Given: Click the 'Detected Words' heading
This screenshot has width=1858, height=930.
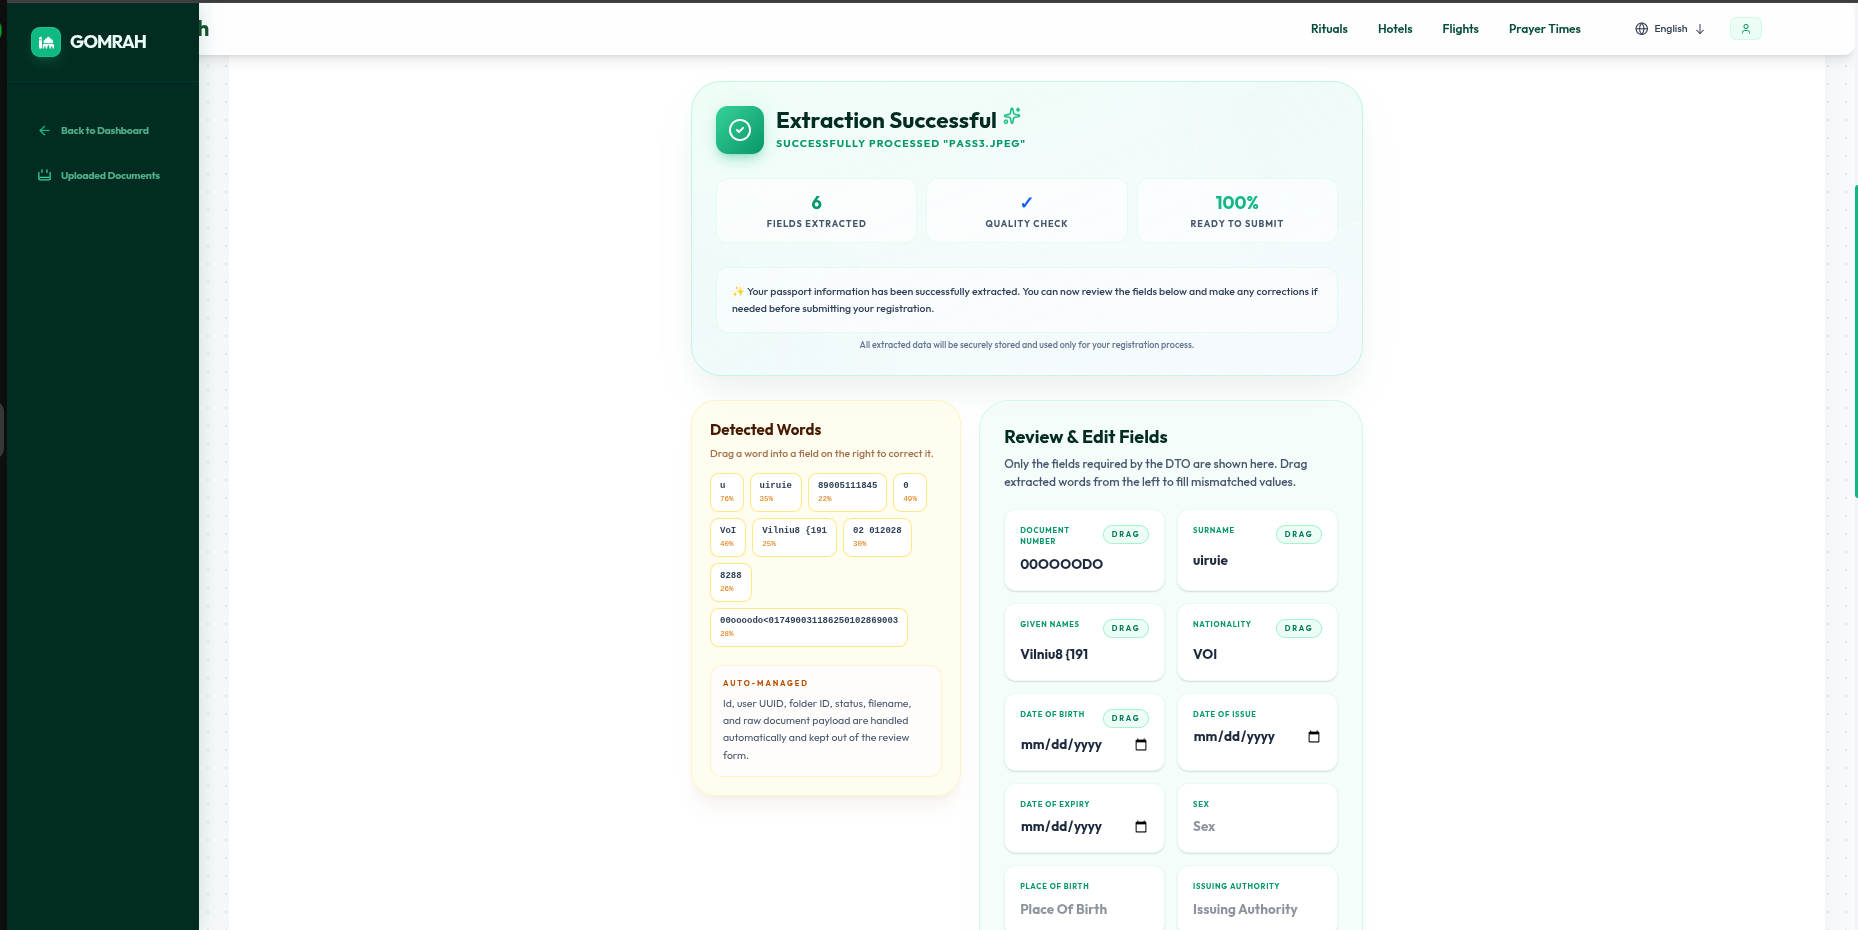Looking at the screenshot, I should pos(765,430).
